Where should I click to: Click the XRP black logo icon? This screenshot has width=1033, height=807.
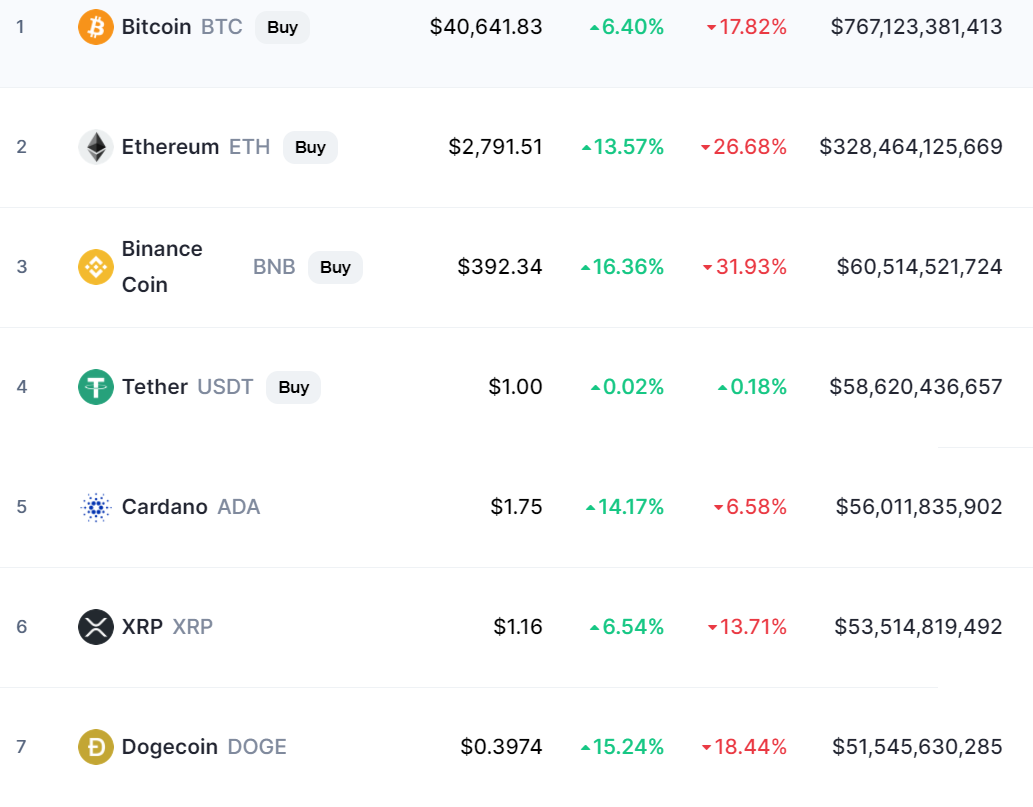click(96, 626)
